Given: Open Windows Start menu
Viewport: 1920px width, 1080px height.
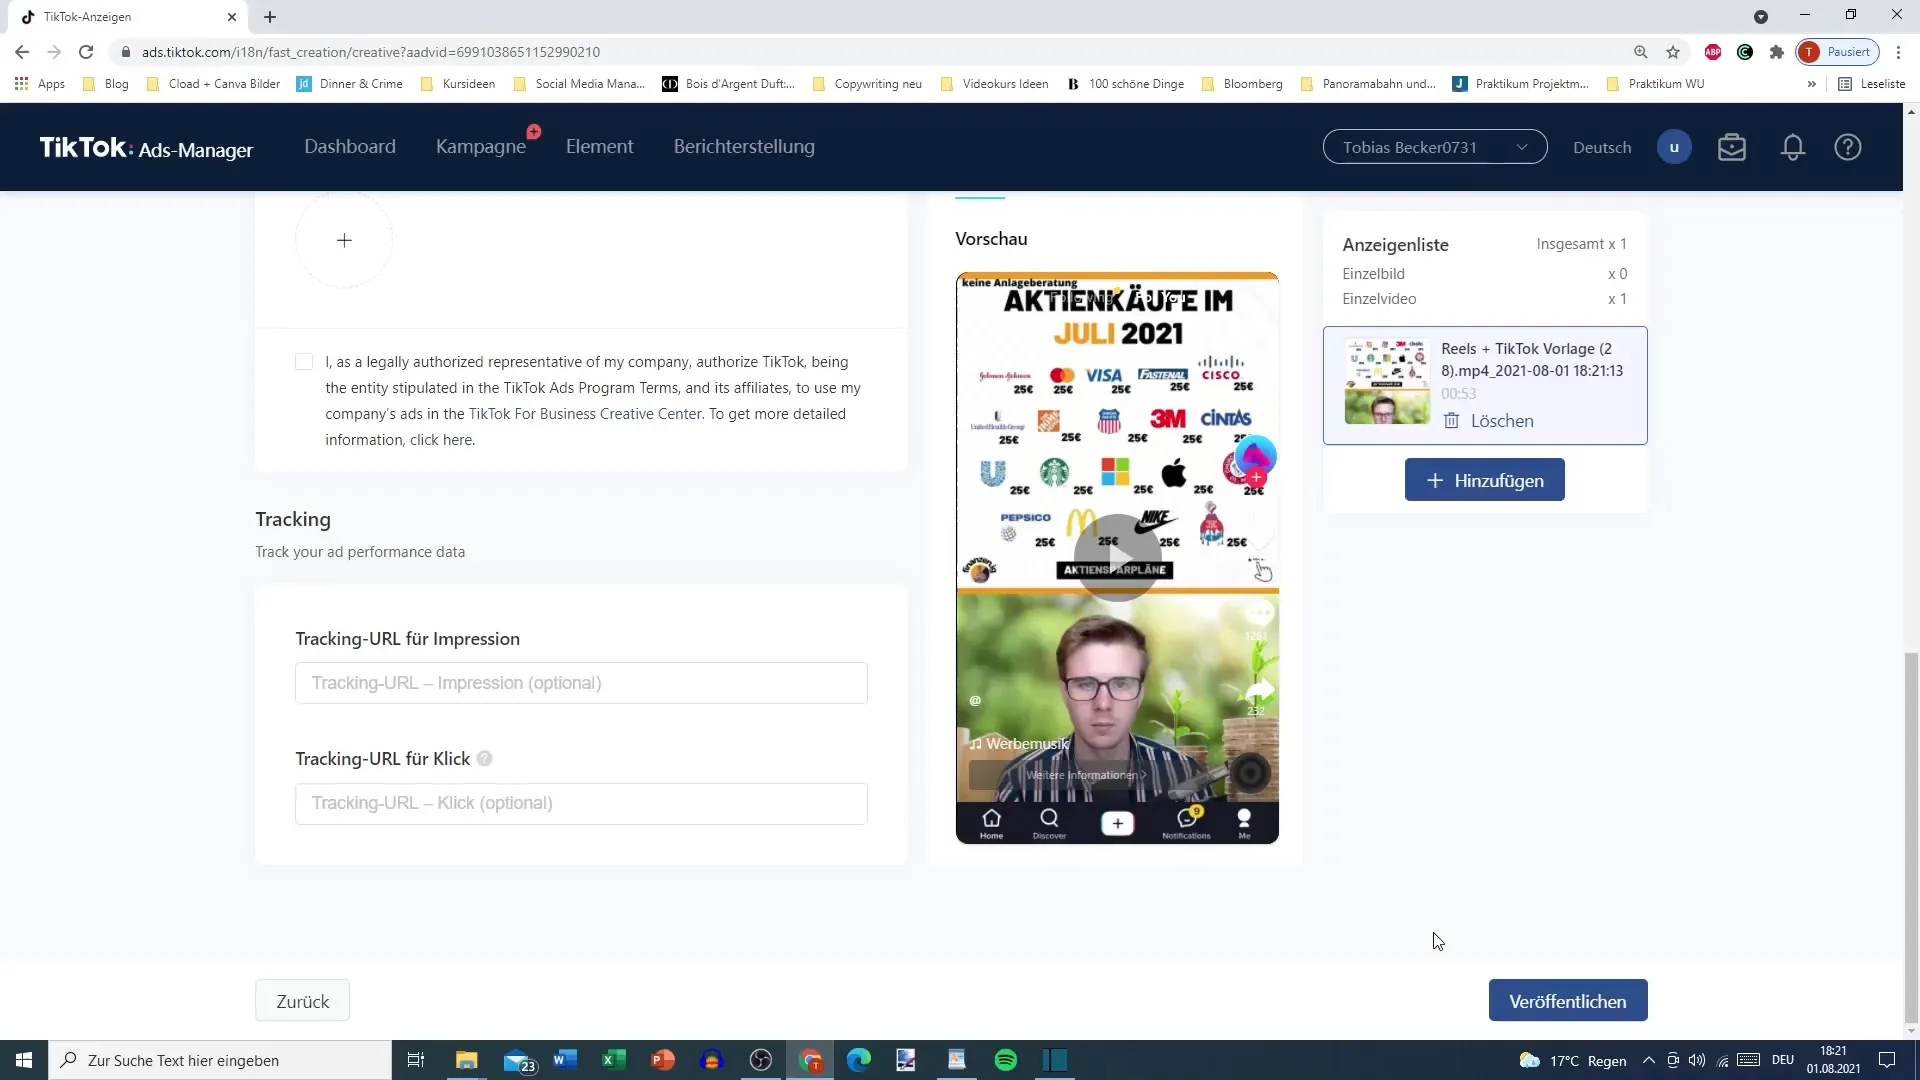Looking at the screenshot, I should (24, 1060).
